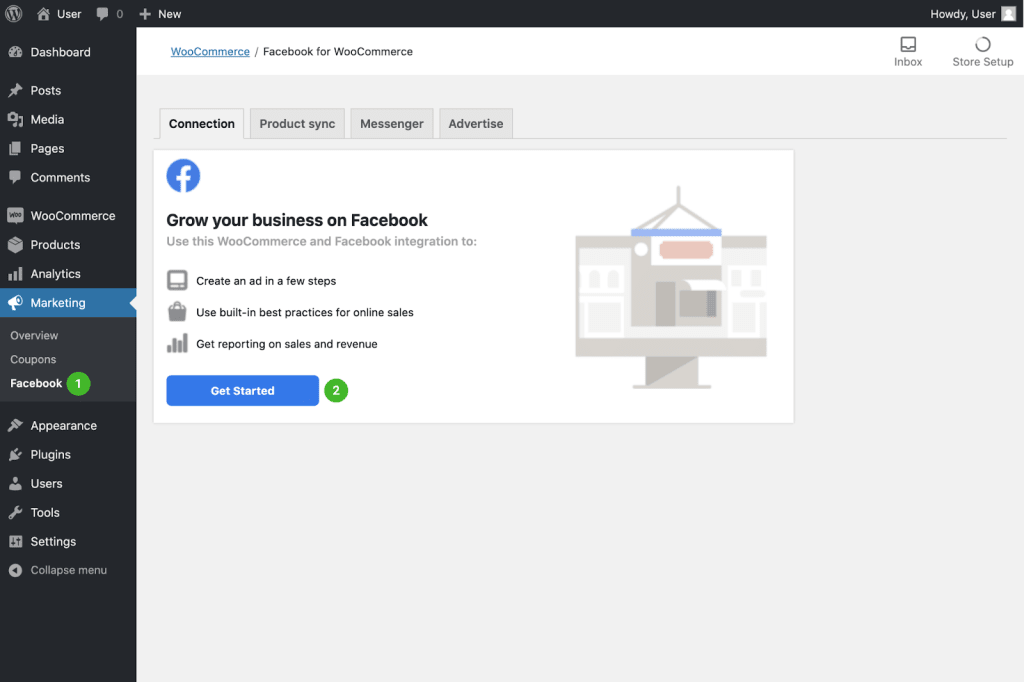Open the Inbox icon
Image resolution: width=1024 pixels, height=682 pixels.
click(908, 44)
